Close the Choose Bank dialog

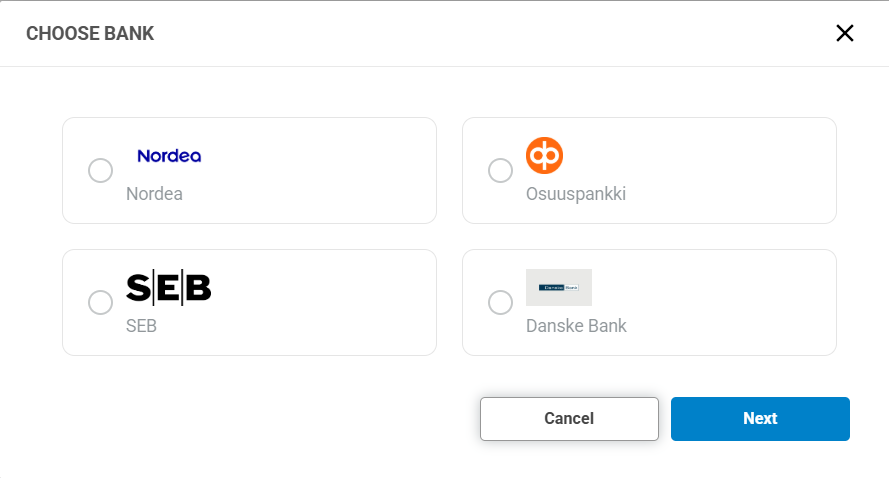pyautogui.click(x=845, y=33)
